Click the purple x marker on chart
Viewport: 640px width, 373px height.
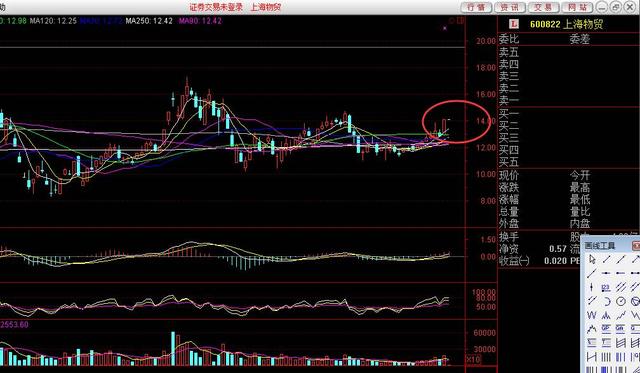click(445, 28)
